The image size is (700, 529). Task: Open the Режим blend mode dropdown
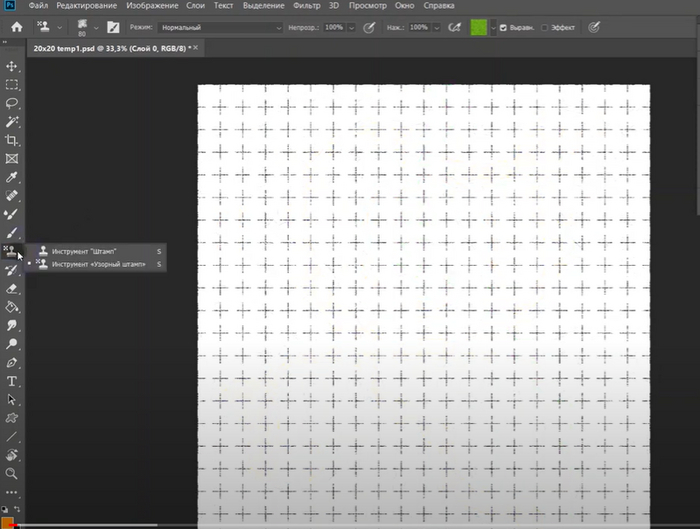click(220, 27)
